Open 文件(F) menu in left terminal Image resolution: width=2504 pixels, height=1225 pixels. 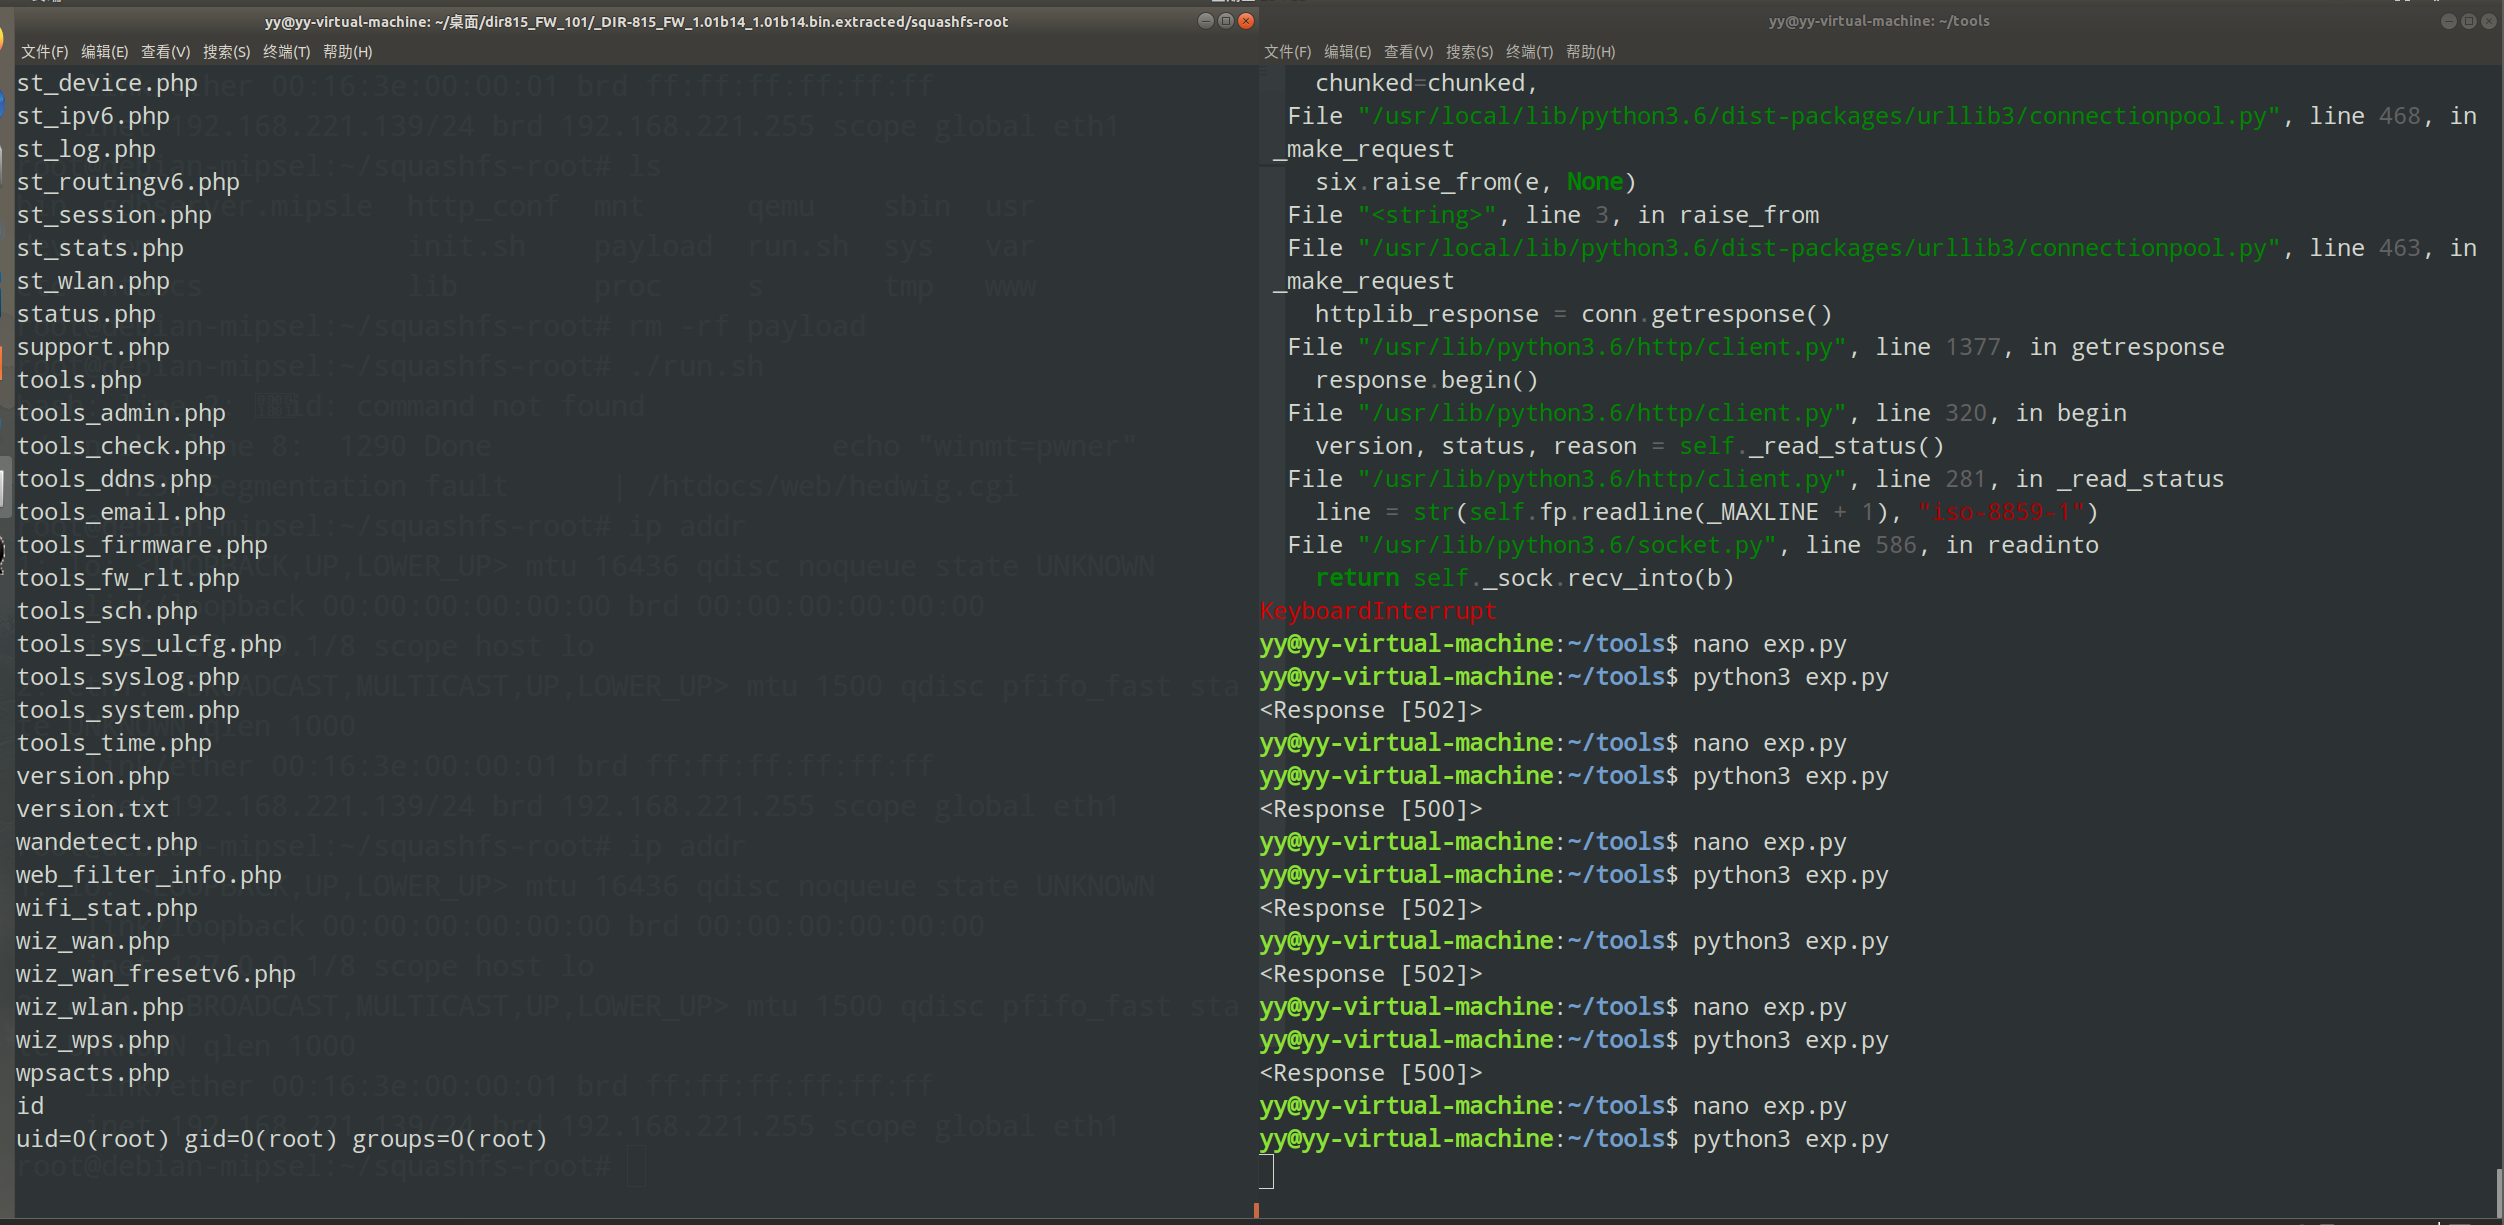pyautogui.click(x=44, y=52)
